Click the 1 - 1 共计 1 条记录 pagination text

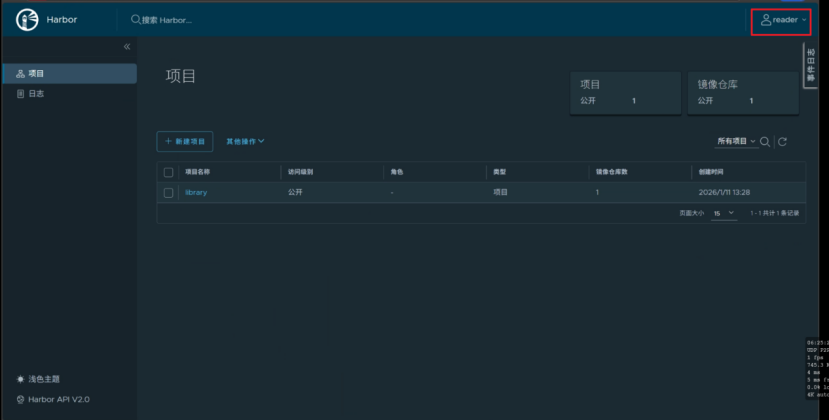(775, 213)
